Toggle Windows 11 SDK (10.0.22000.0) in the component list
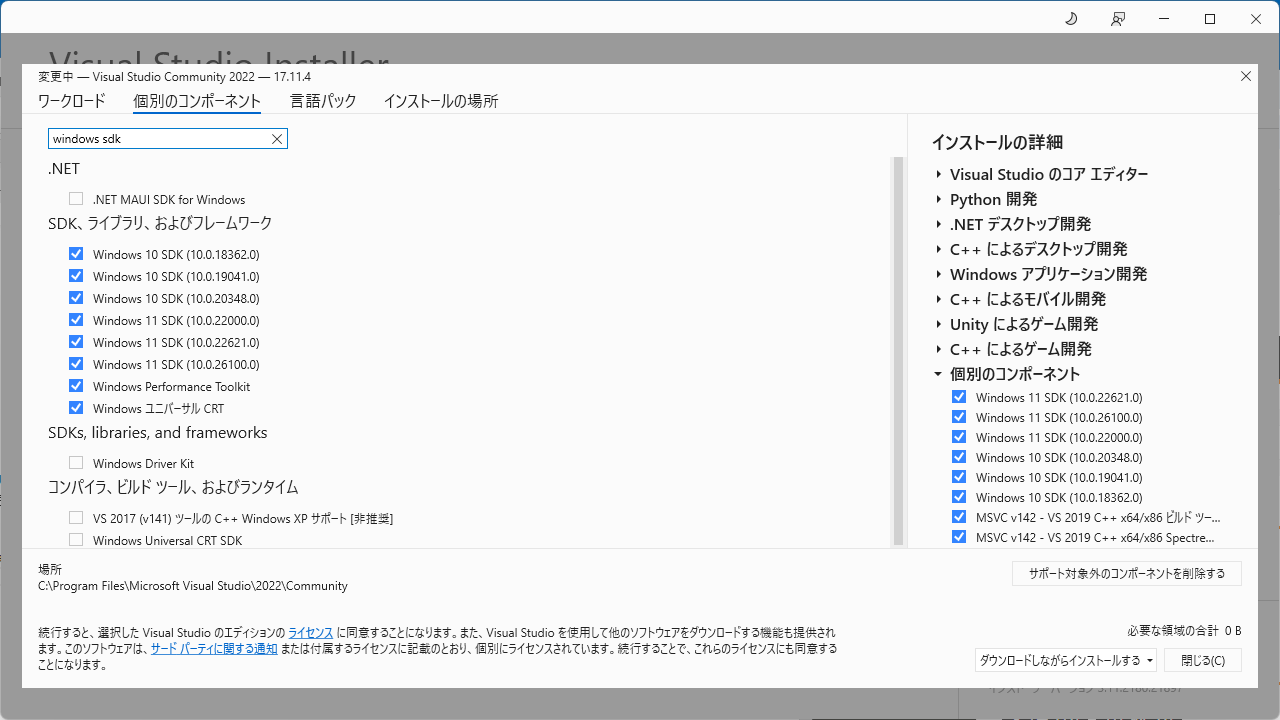1280x720 pixels. point(76,320)
